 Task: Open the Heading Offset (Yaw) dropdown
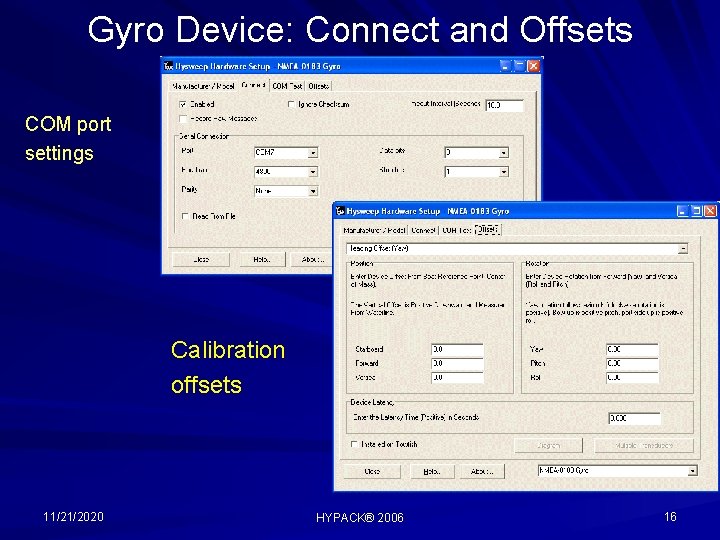click(x=683, y=249)
